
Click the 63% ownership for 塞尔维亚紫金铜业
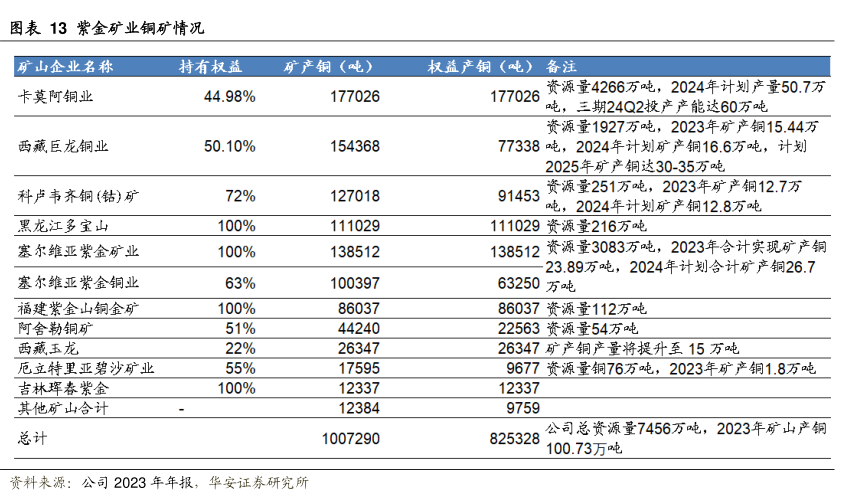[x=242, y=283]
